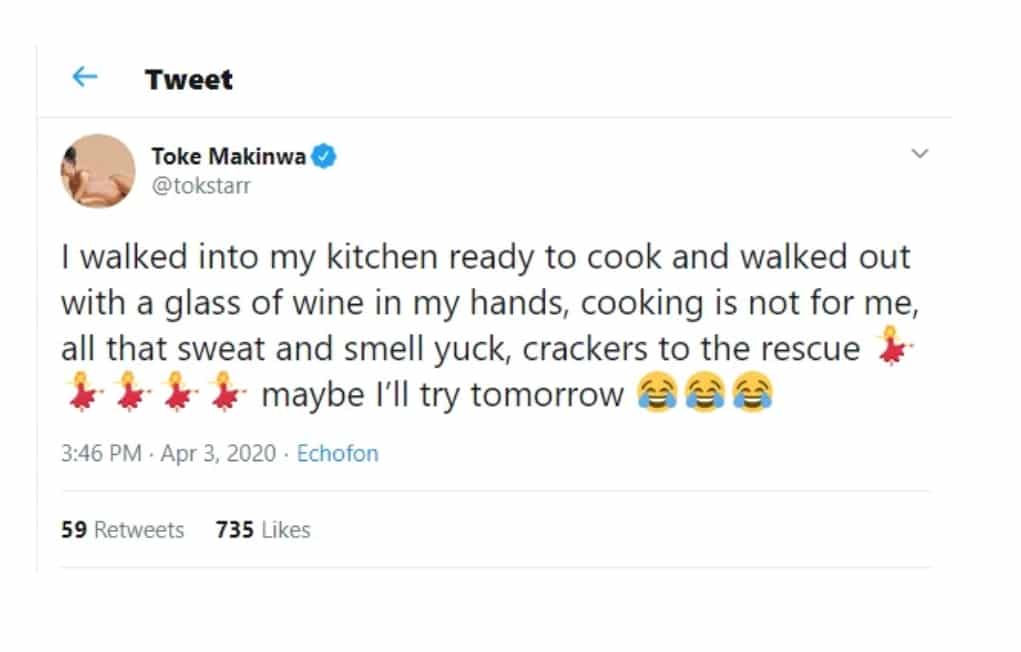This screenshot has height=652, width=1021.
Task: Click the blue verified badge
Action: pyautogui.click(x=326, y=155)
